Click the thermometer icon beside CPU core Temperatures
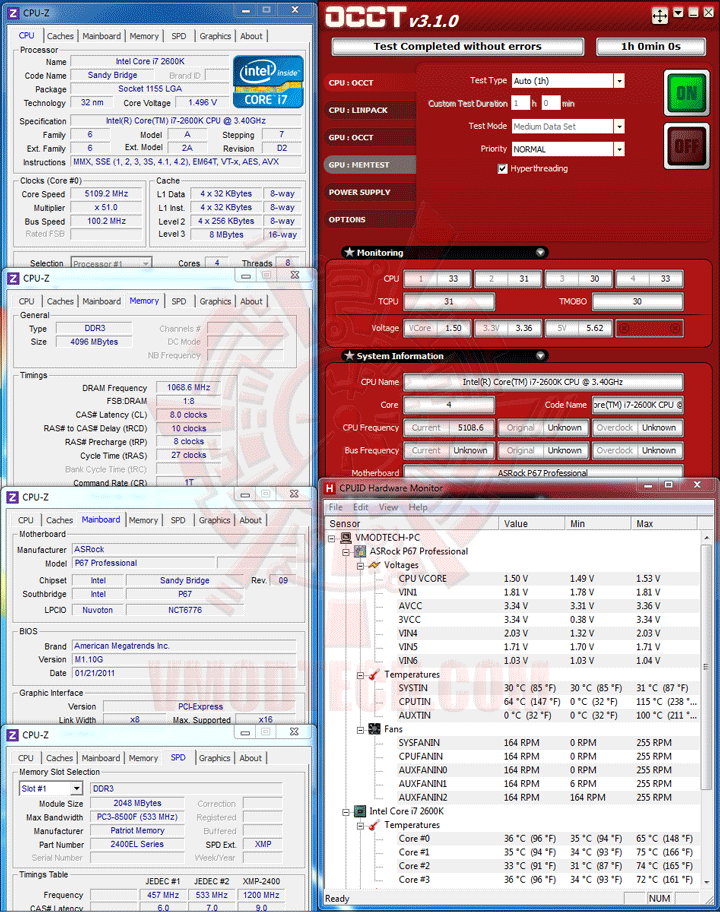 (x=375, y=825)
